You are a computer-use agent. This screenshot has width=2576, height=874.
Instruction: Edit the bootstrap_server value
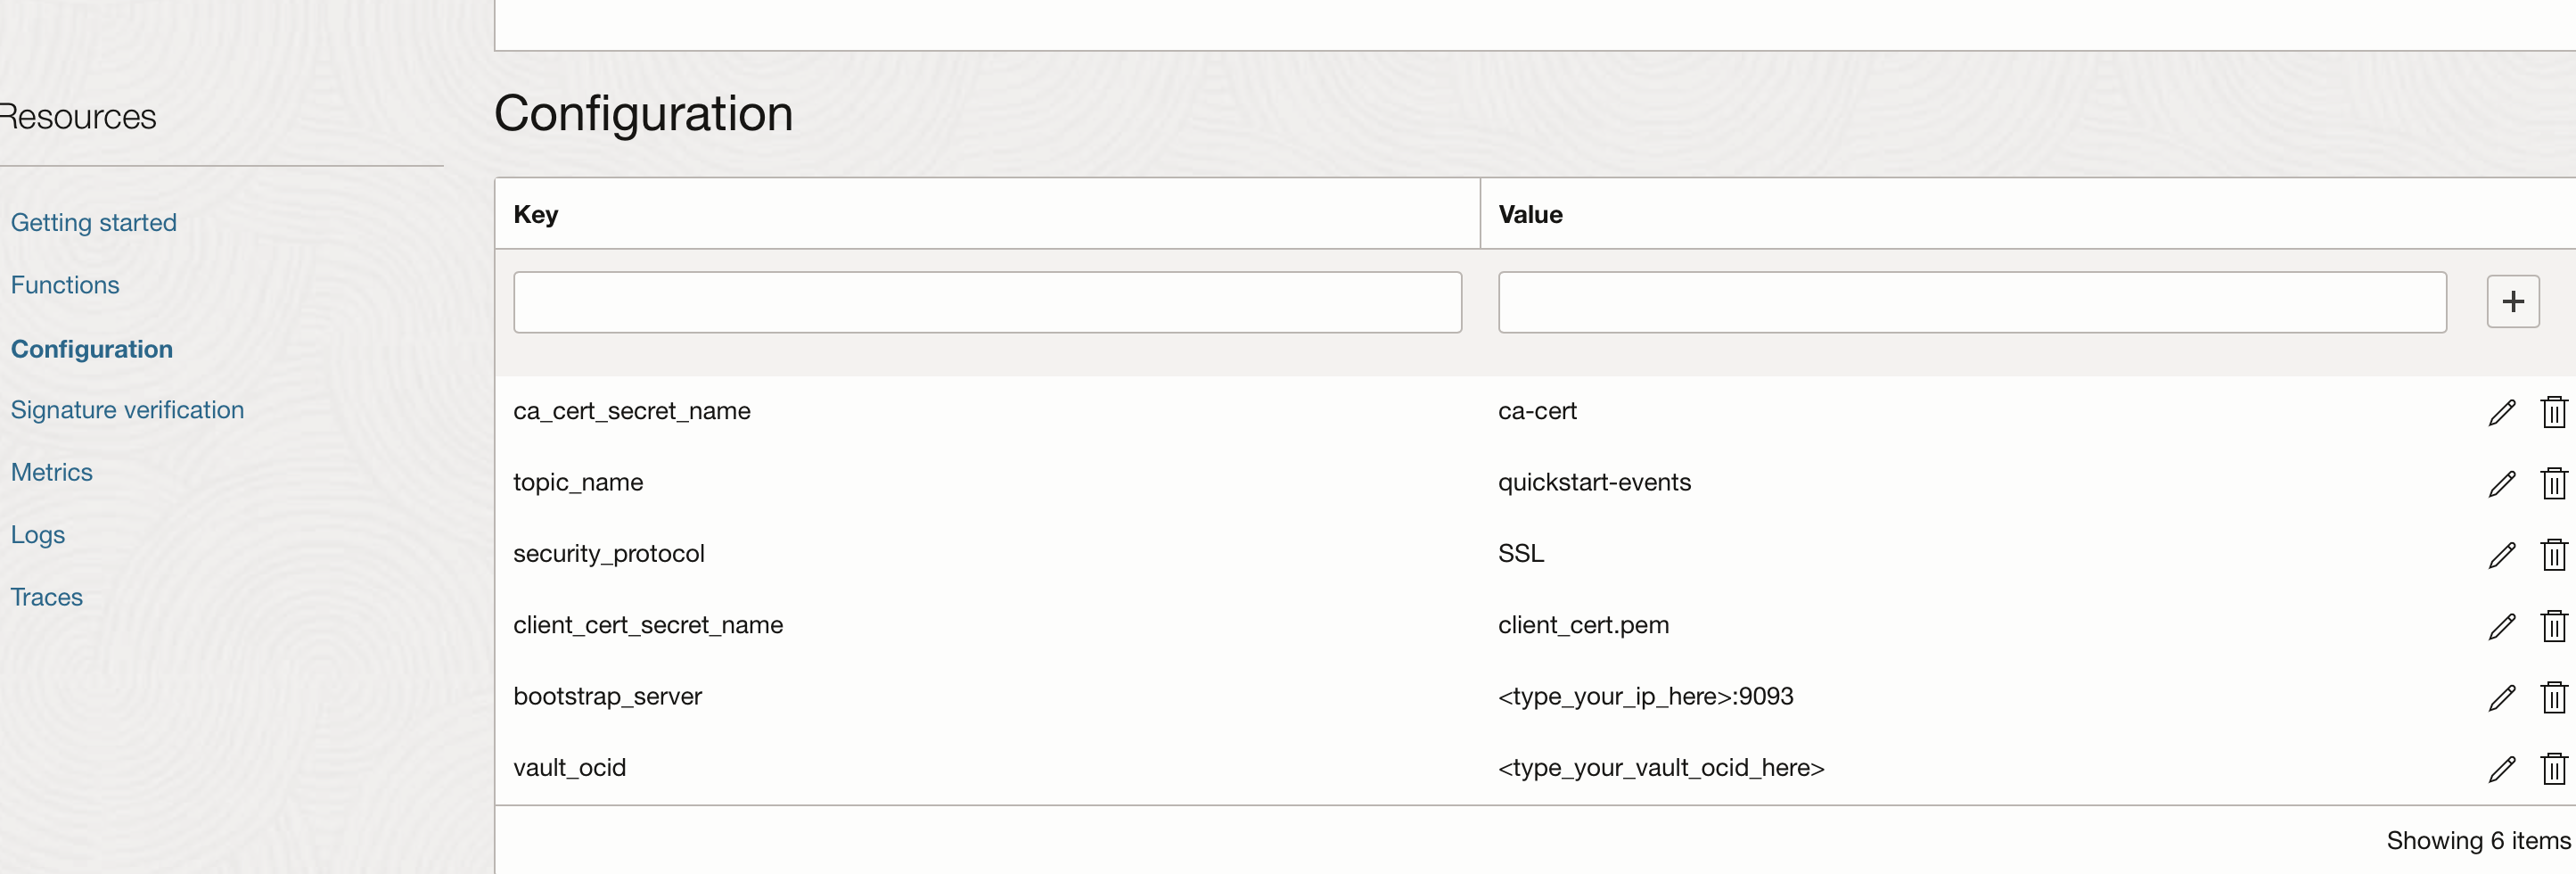coord(2501,698)
